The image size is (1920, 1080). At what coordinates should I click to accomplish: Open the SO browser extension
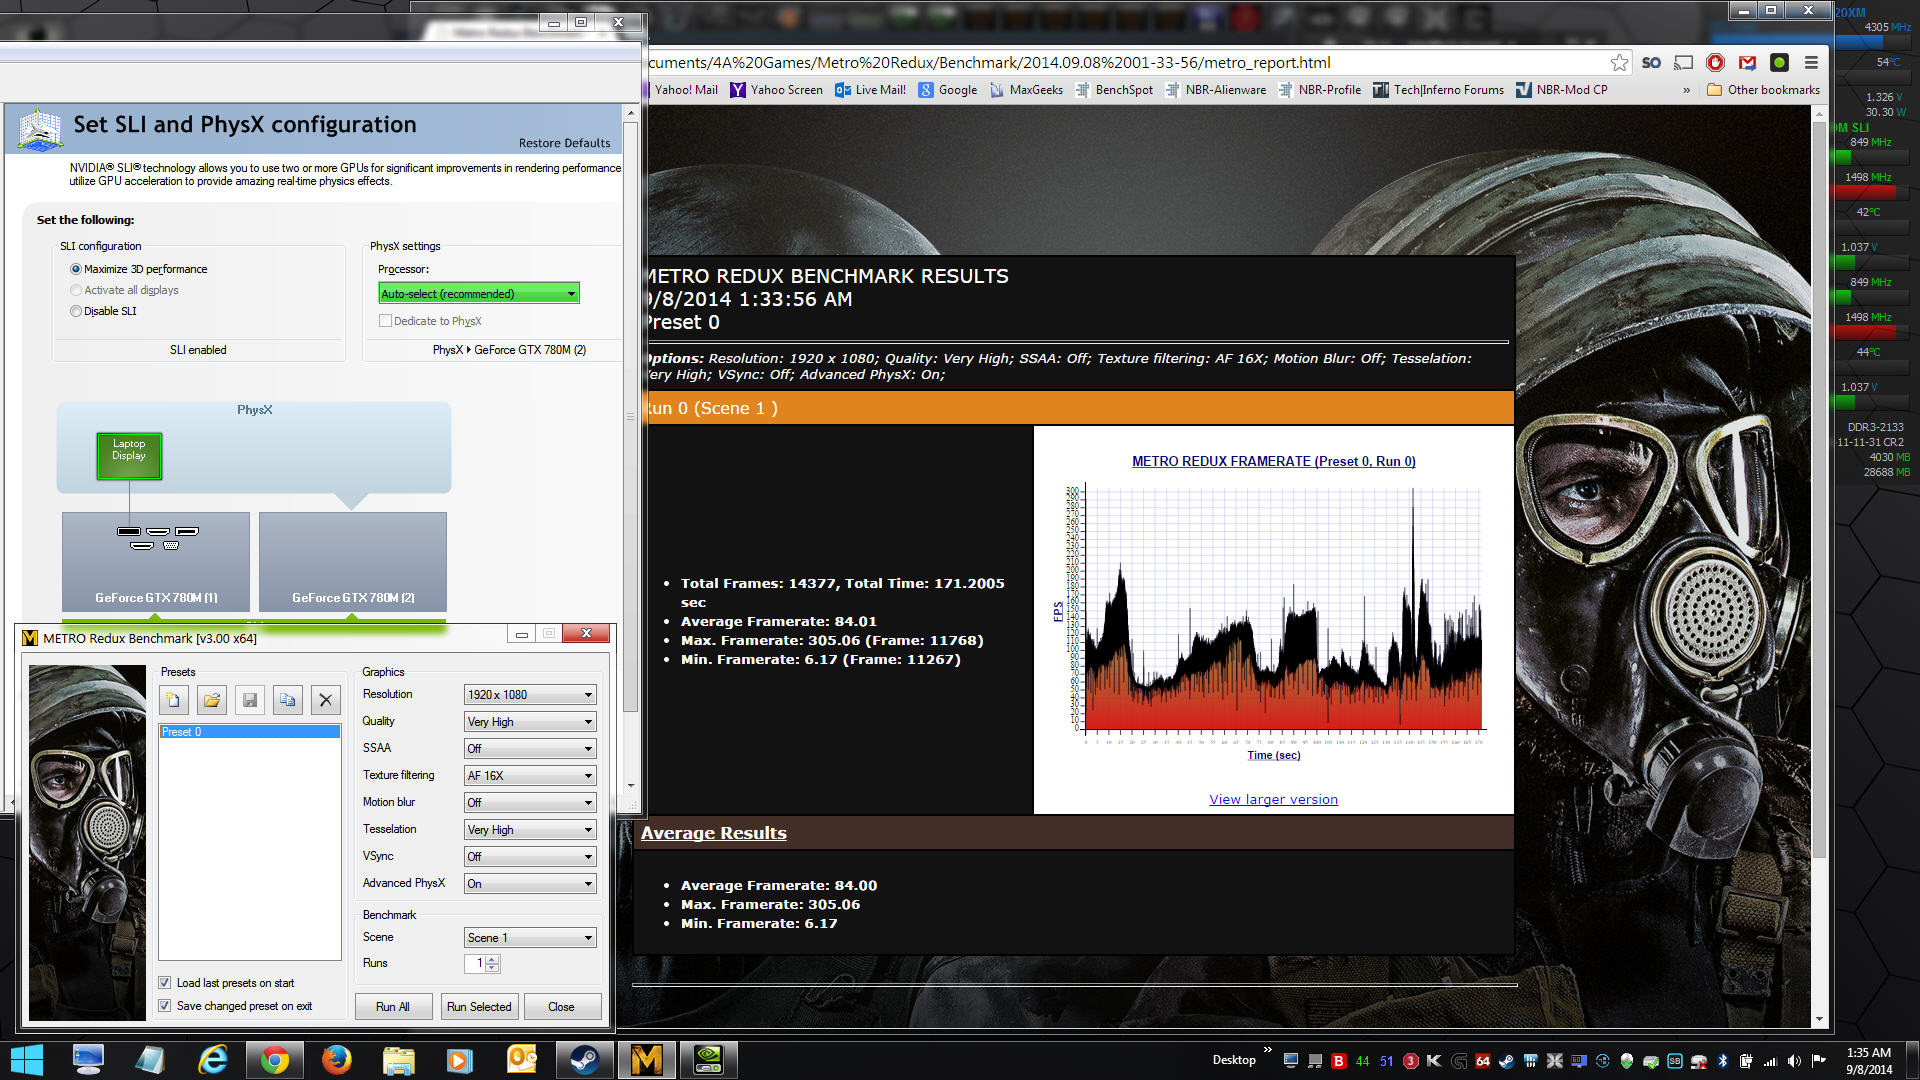[x=1651, y=62]
